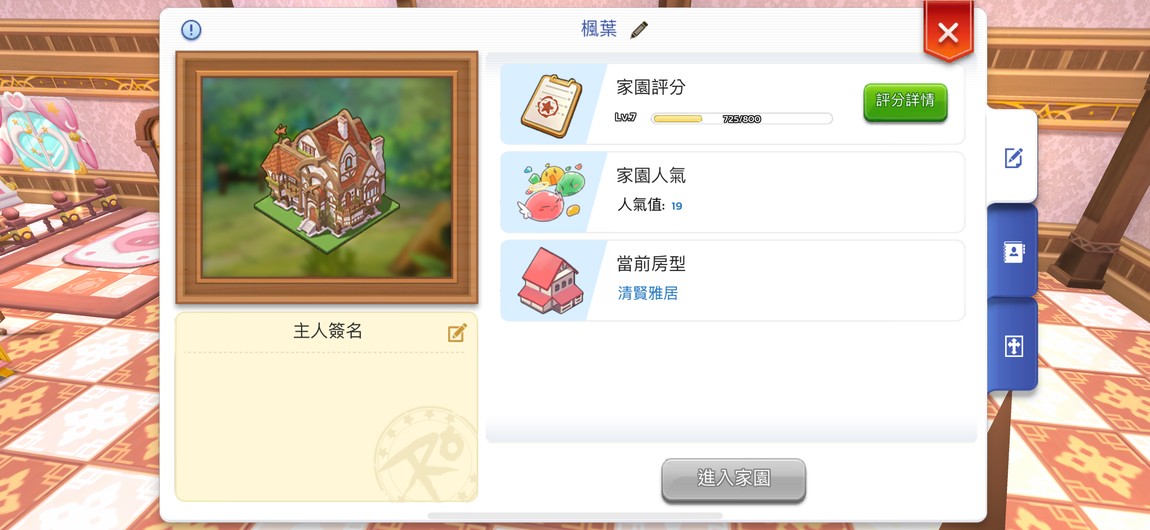Open the 家園評分 clipboard icon
This screenshot has width=1150, height=530.
(x=551, y=106)
